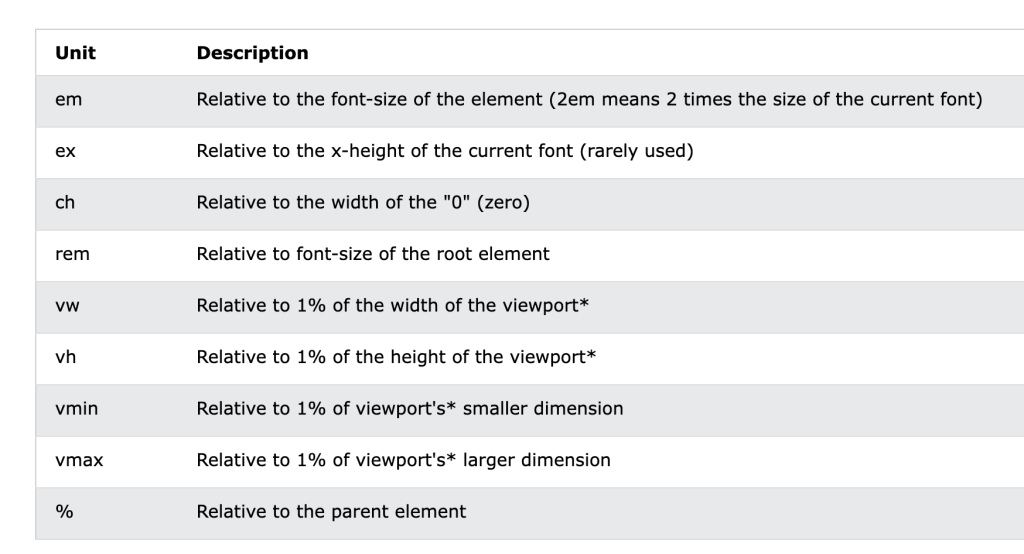Click the height of the viewport description
Screen dimensions: 1024x554
tap(396, 358)
